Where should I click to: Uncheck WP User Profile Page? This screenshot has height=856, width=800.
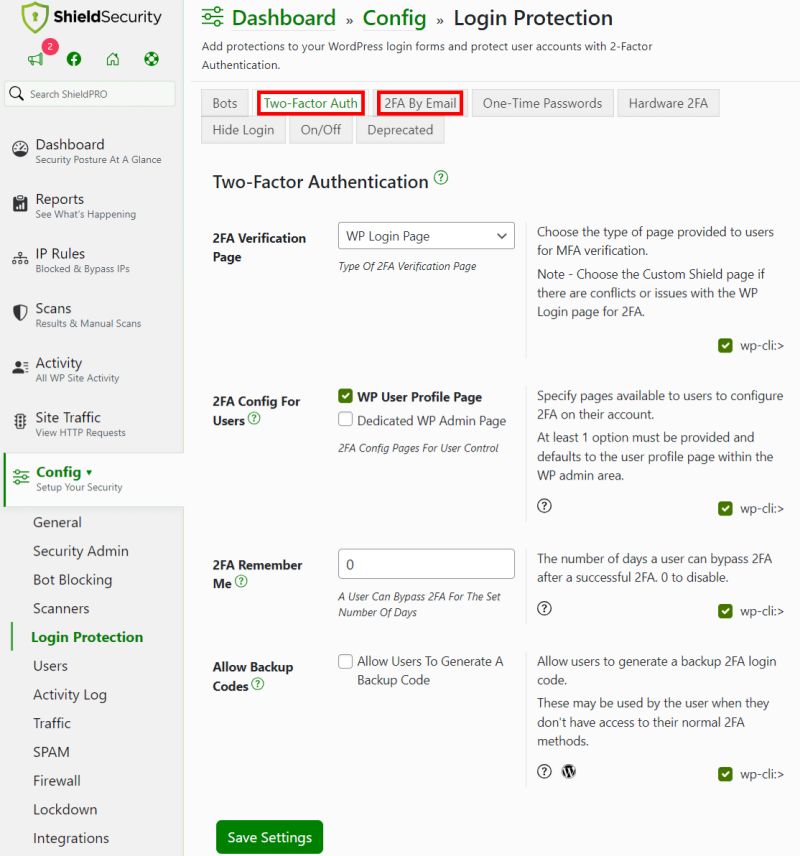[x=343, y=395]
